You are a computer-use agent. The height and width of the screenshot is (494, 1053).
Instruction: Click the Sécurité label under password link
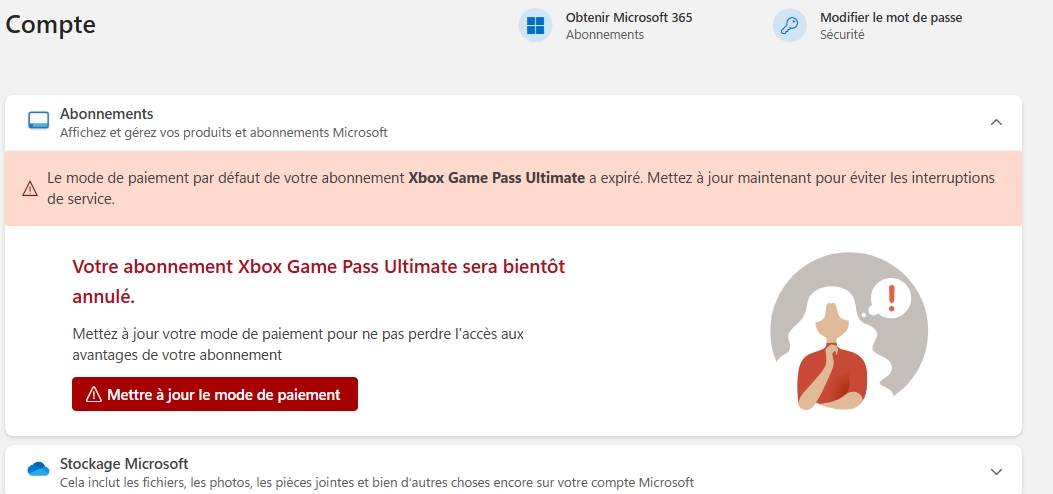(841, 35)
